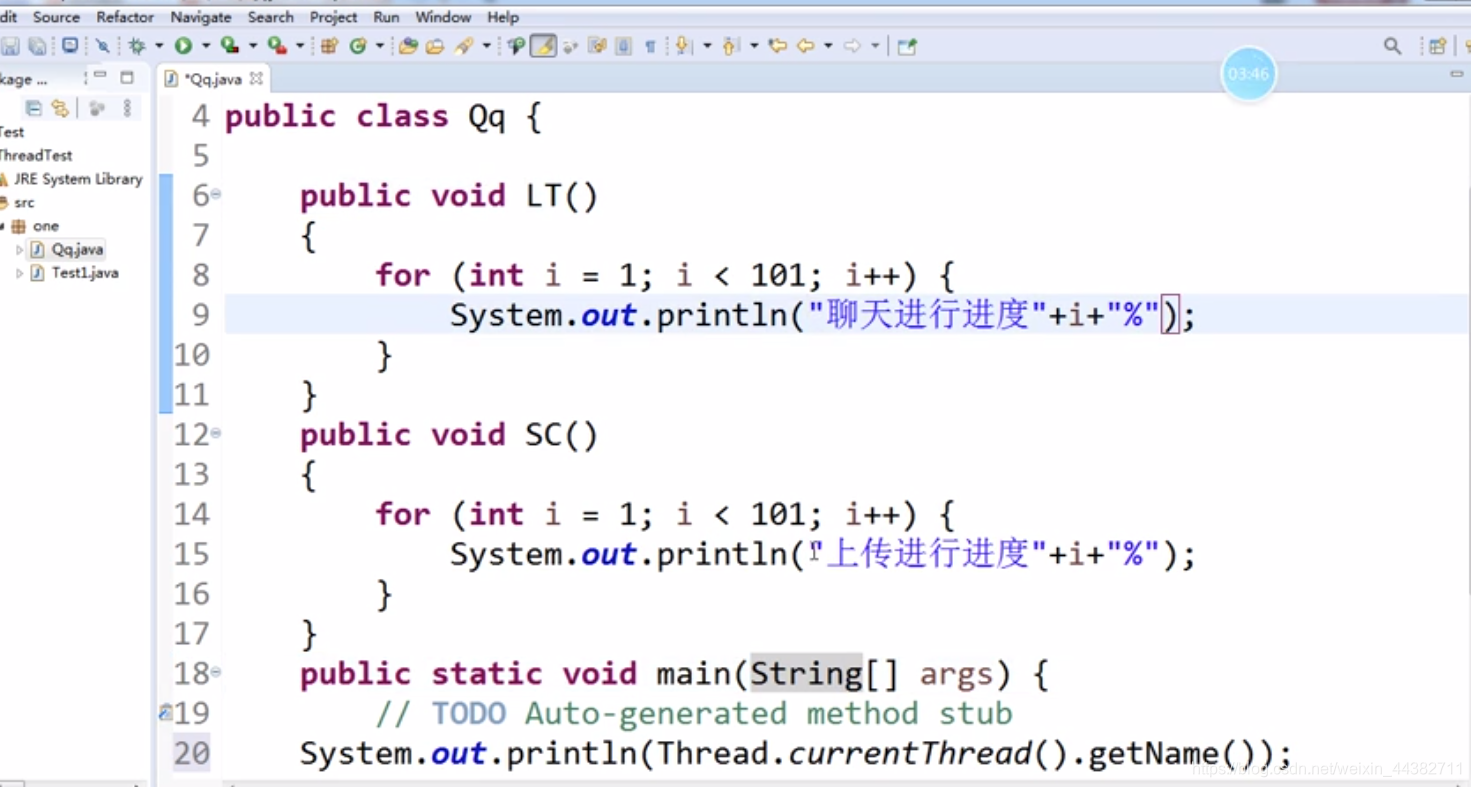Click the Save toolbar icon
The width and height of the screenshot is (1471, 787).
pyautogui.click(x=11, y=46)
